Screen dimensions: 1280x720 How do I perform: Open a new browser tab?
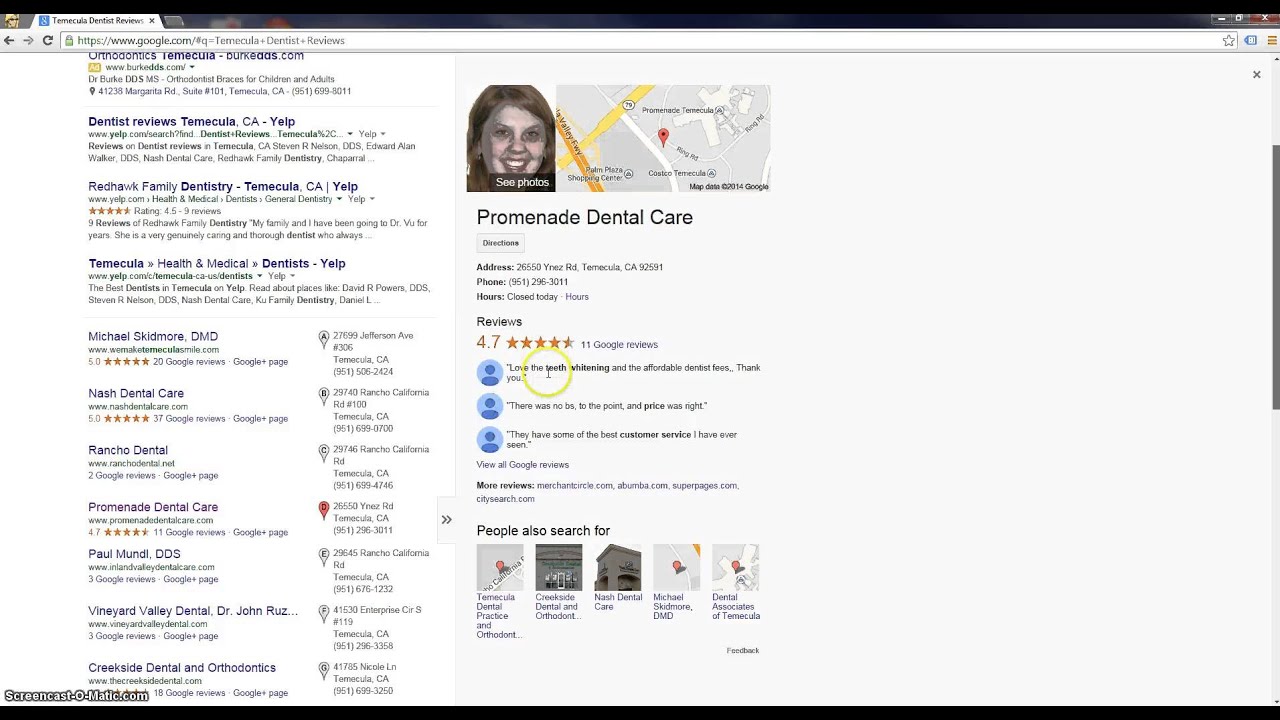[x=173, y=21]
